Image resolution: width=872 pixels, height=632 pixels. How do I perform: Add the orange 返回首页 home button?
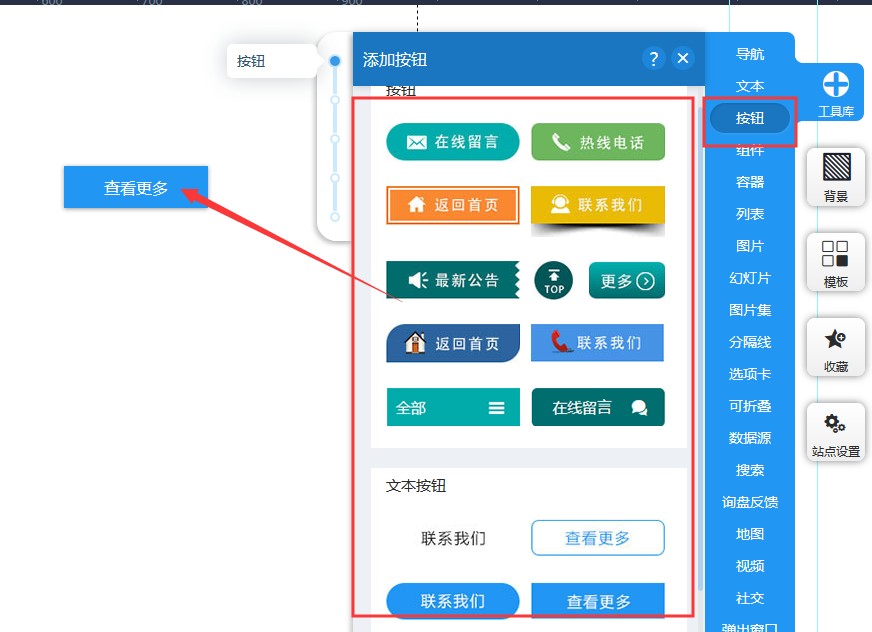453,205
